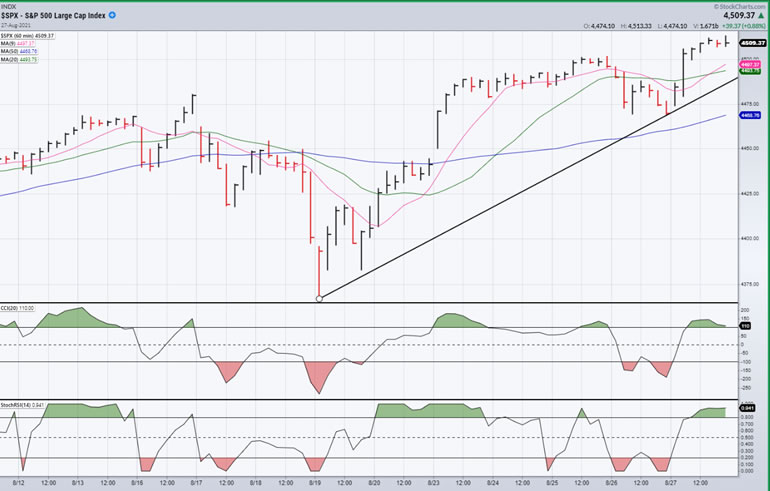Click the 'V: 1.671b' volume value
The width and height of the screenshot is (770, 491).
click(706, 26)
